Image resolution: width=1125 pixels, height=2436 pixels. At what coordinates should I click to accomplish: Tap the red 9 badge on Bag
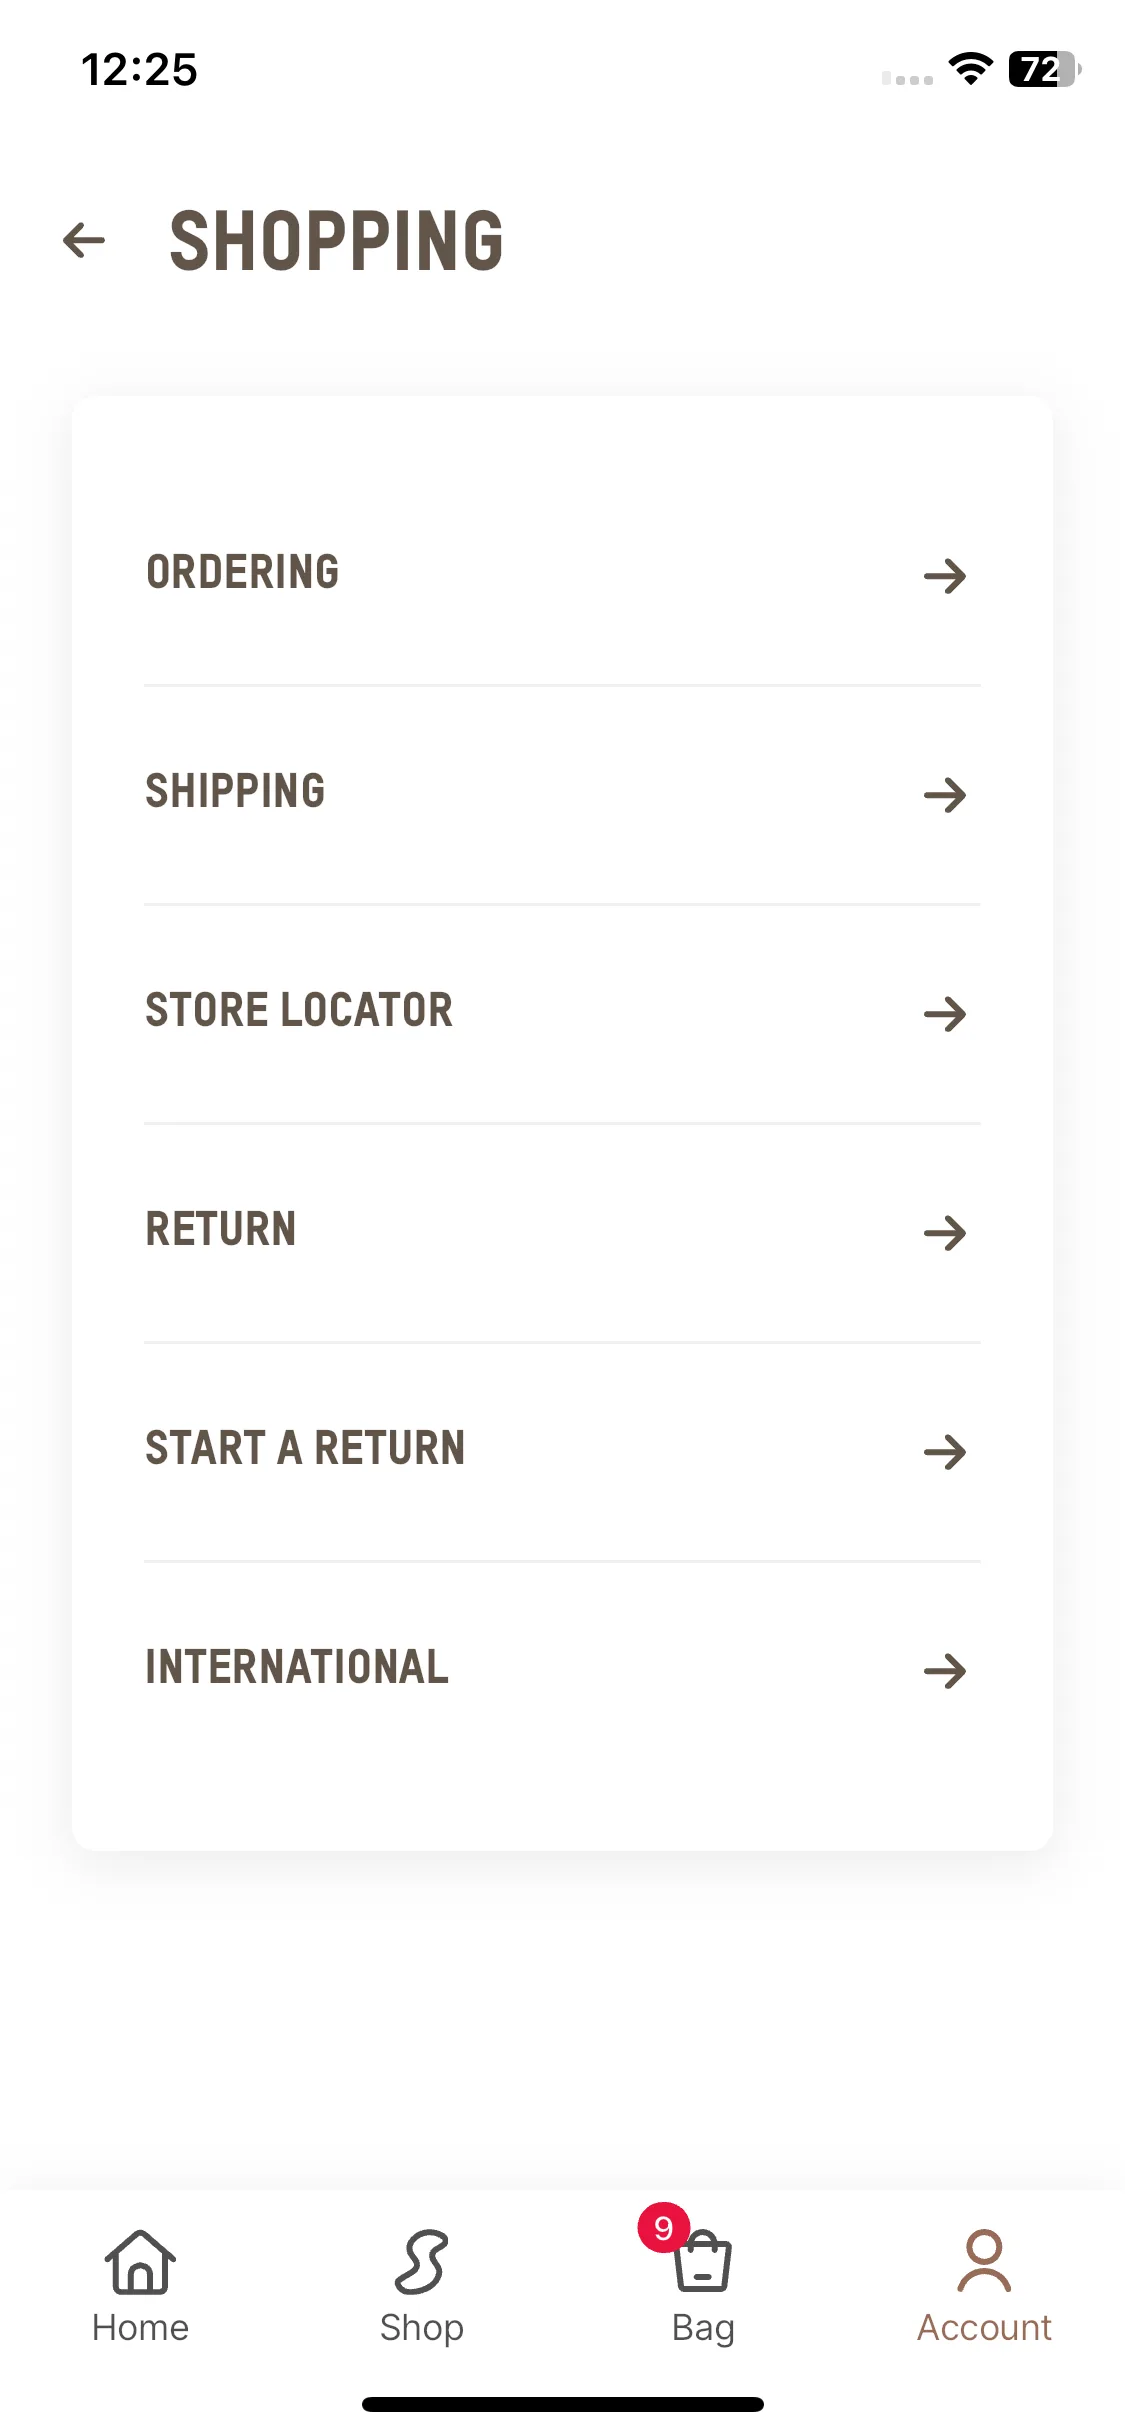663,2228
